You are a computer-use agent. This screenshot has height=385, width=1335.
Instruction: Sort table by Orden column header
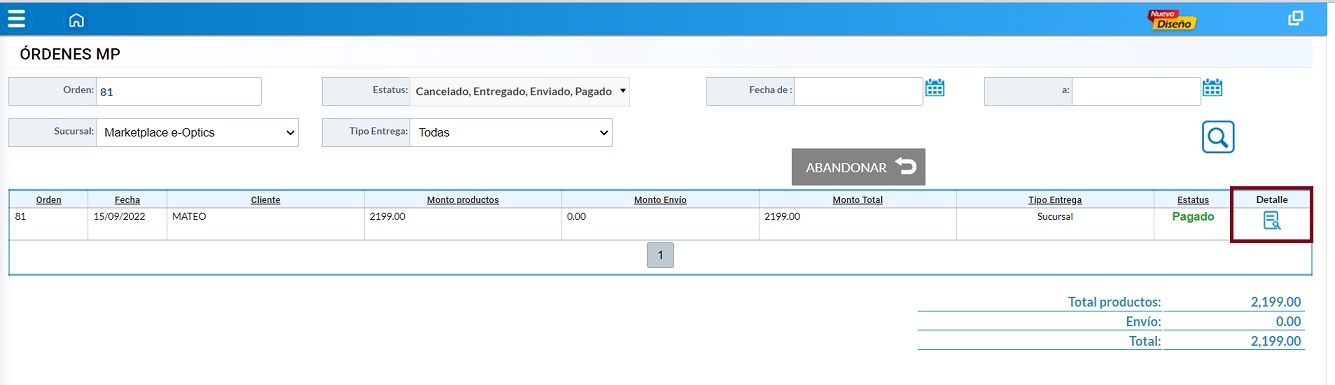coord(48,200)
